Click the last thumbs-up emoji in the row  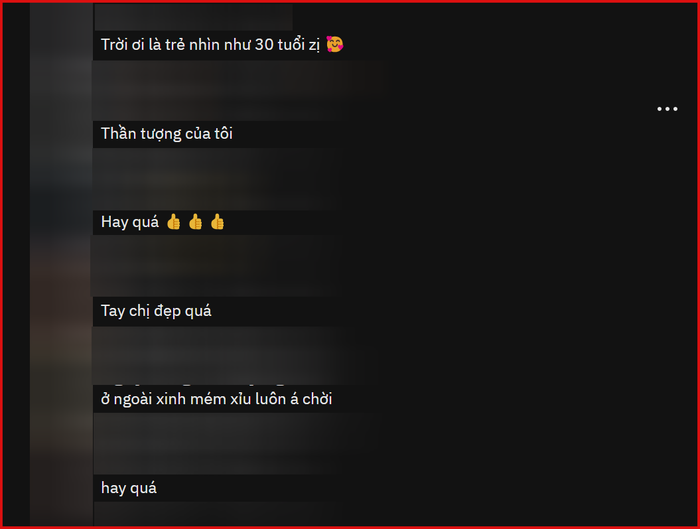point(217,222)
